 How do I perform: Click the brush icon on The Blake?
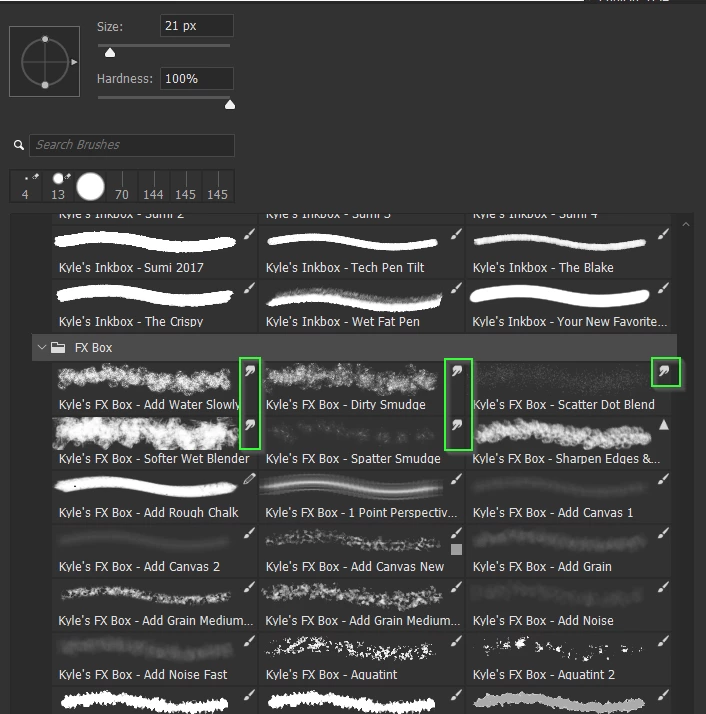[x=663, y=234]
